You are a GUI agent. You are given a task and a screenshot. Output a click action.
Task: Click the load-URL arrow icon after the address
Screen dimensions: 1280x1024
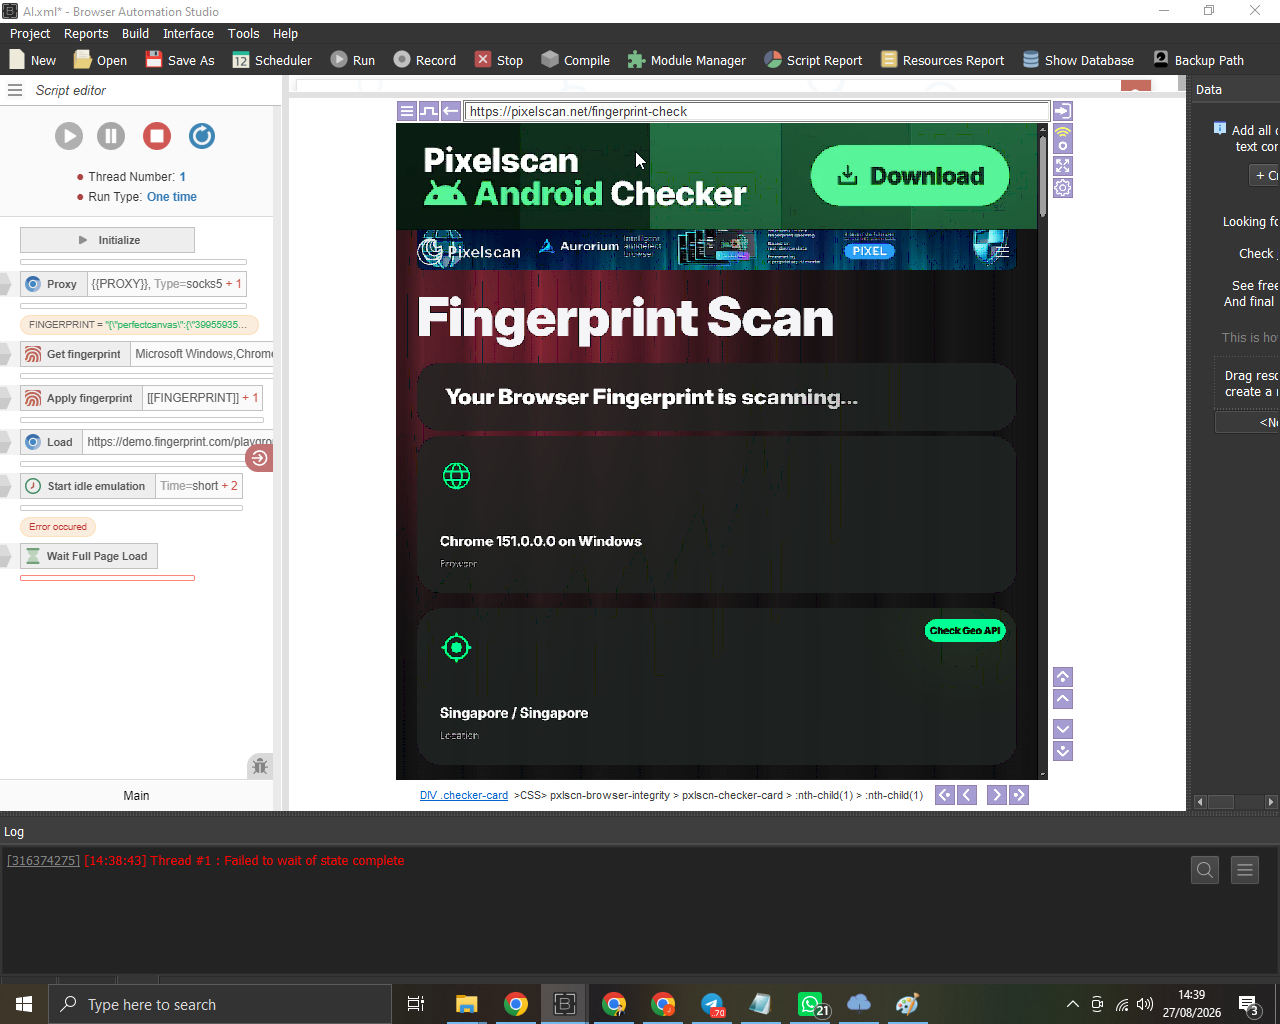1063,111
